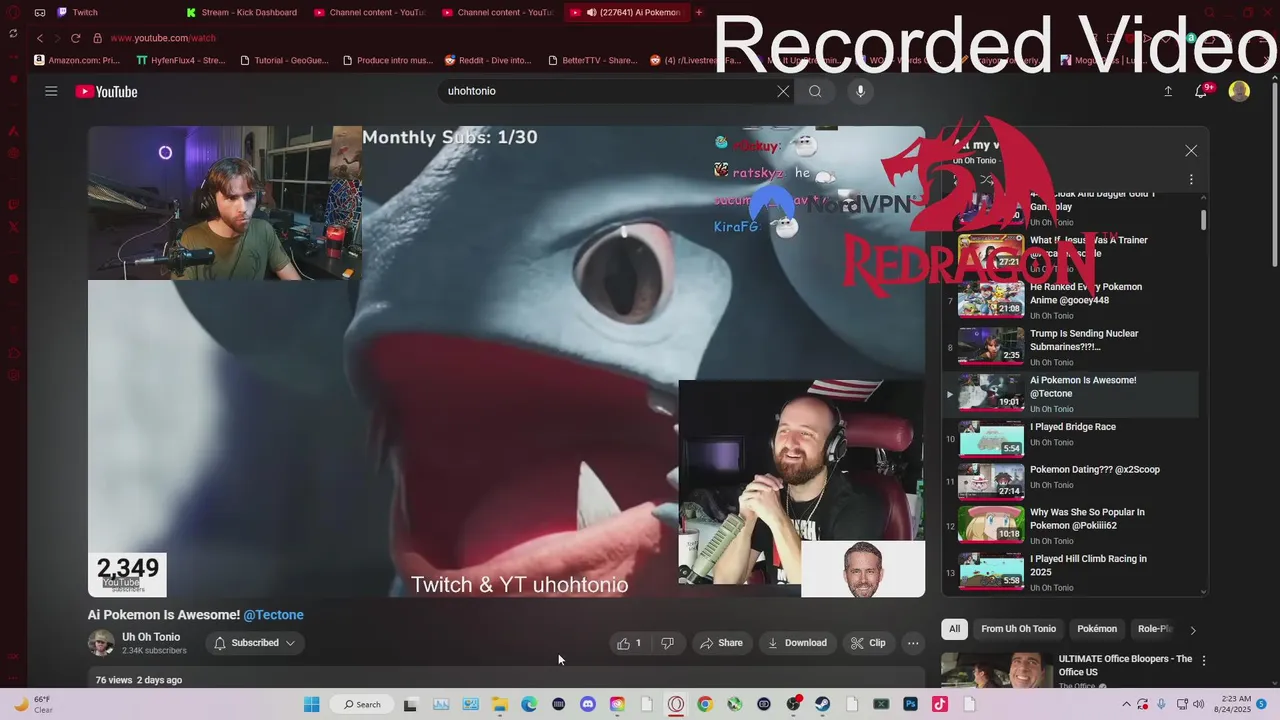Open a new browser tab
Viewport: 1280px width, 720px height.
coord(698,12)
